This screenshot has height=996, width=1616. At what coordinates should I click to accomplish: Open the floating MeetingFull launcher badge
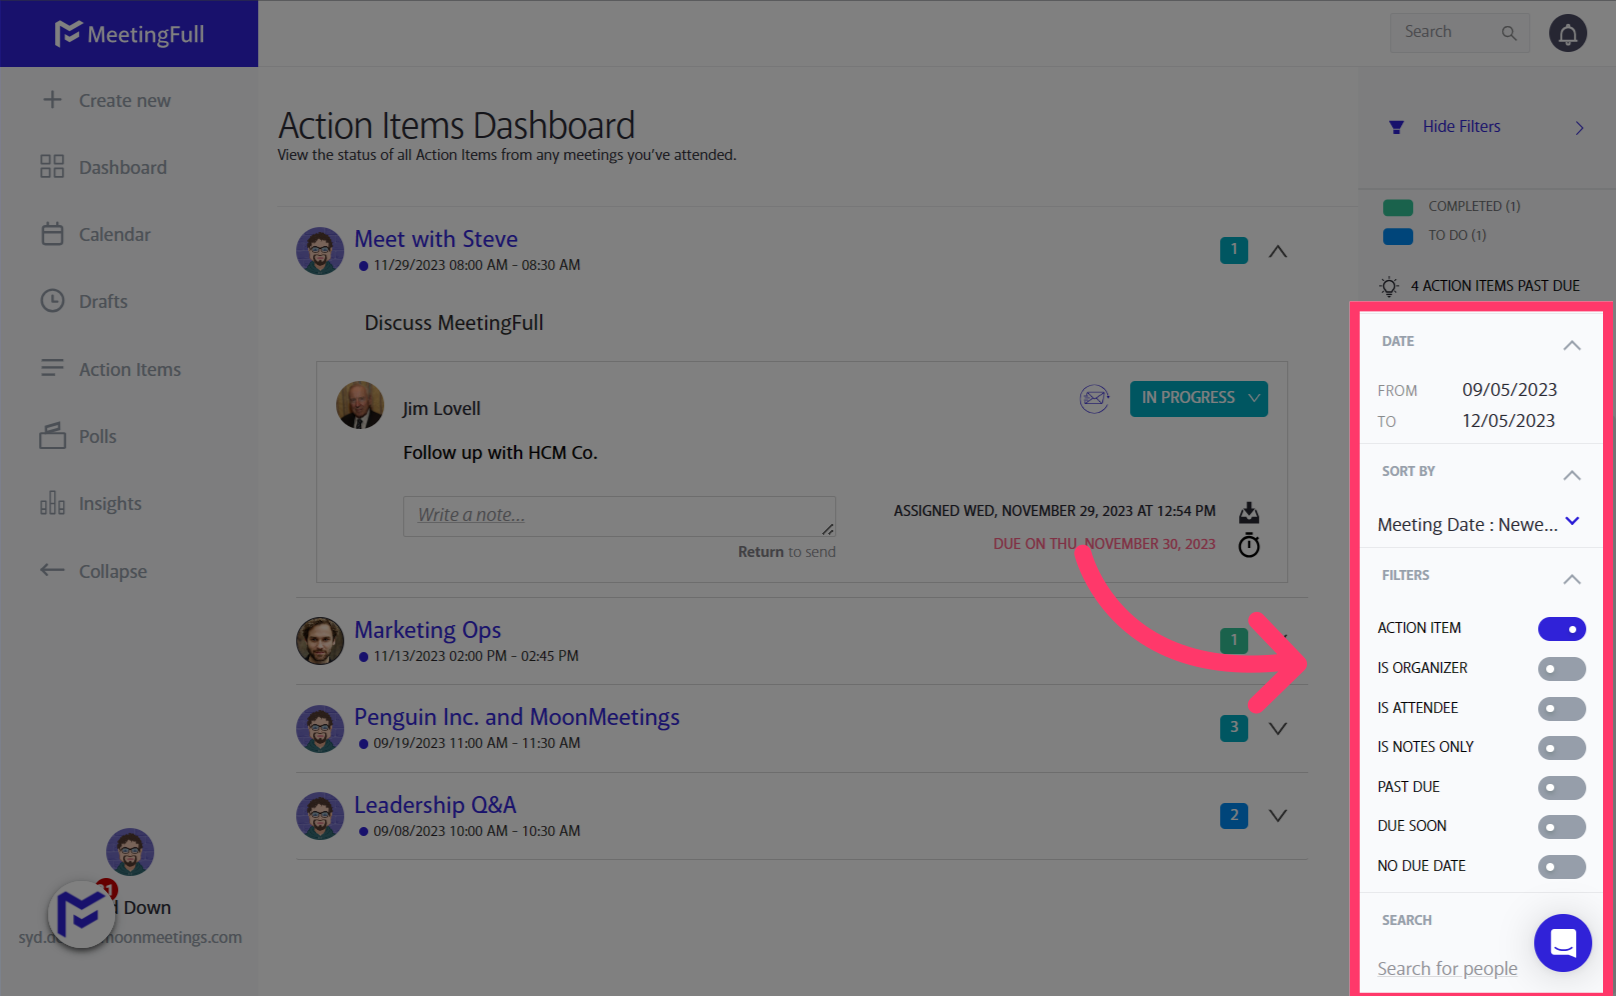pos(80,914)
